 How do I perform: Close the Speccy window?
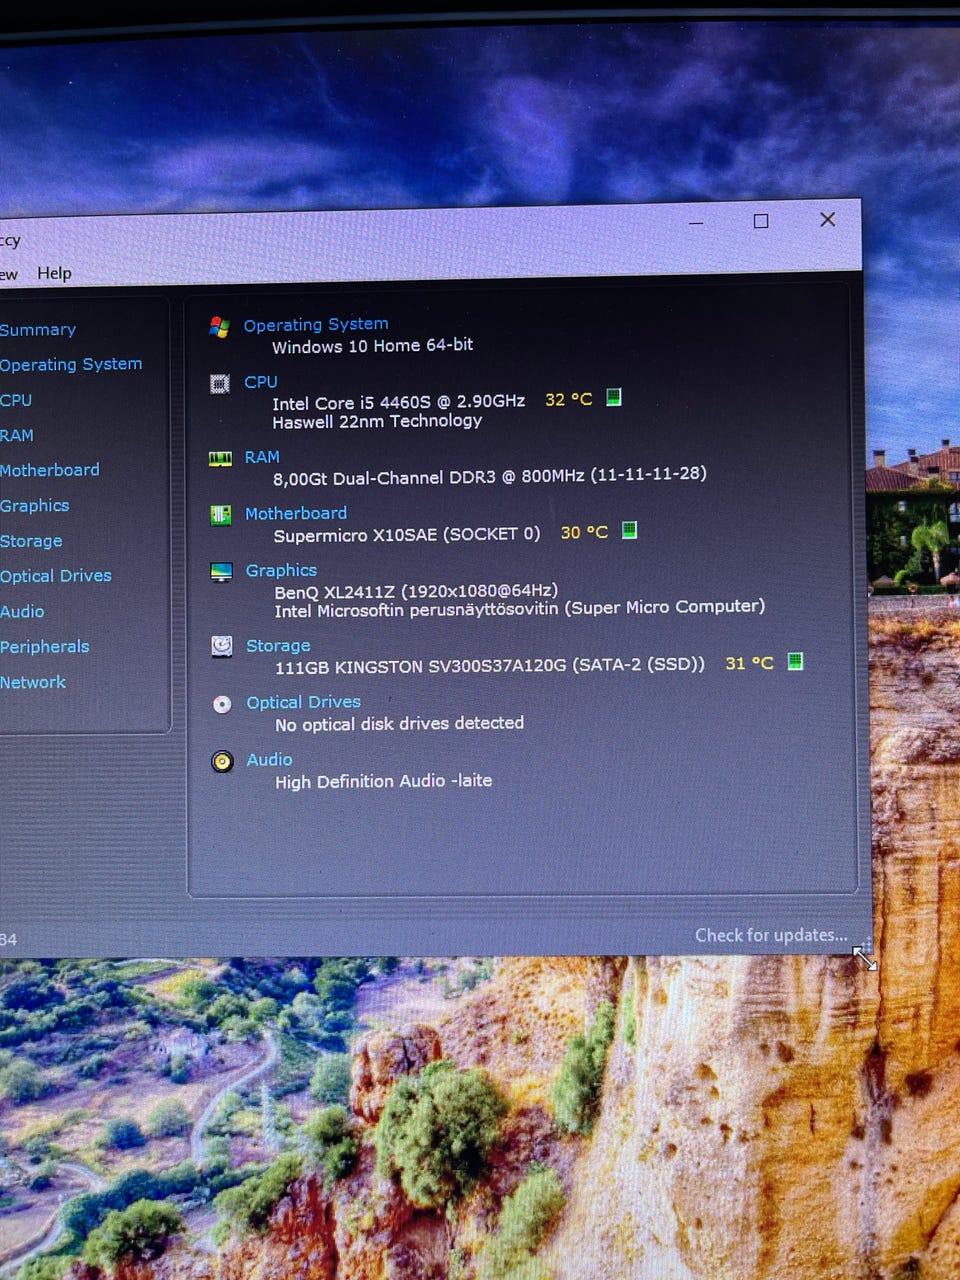coord(827,219)
